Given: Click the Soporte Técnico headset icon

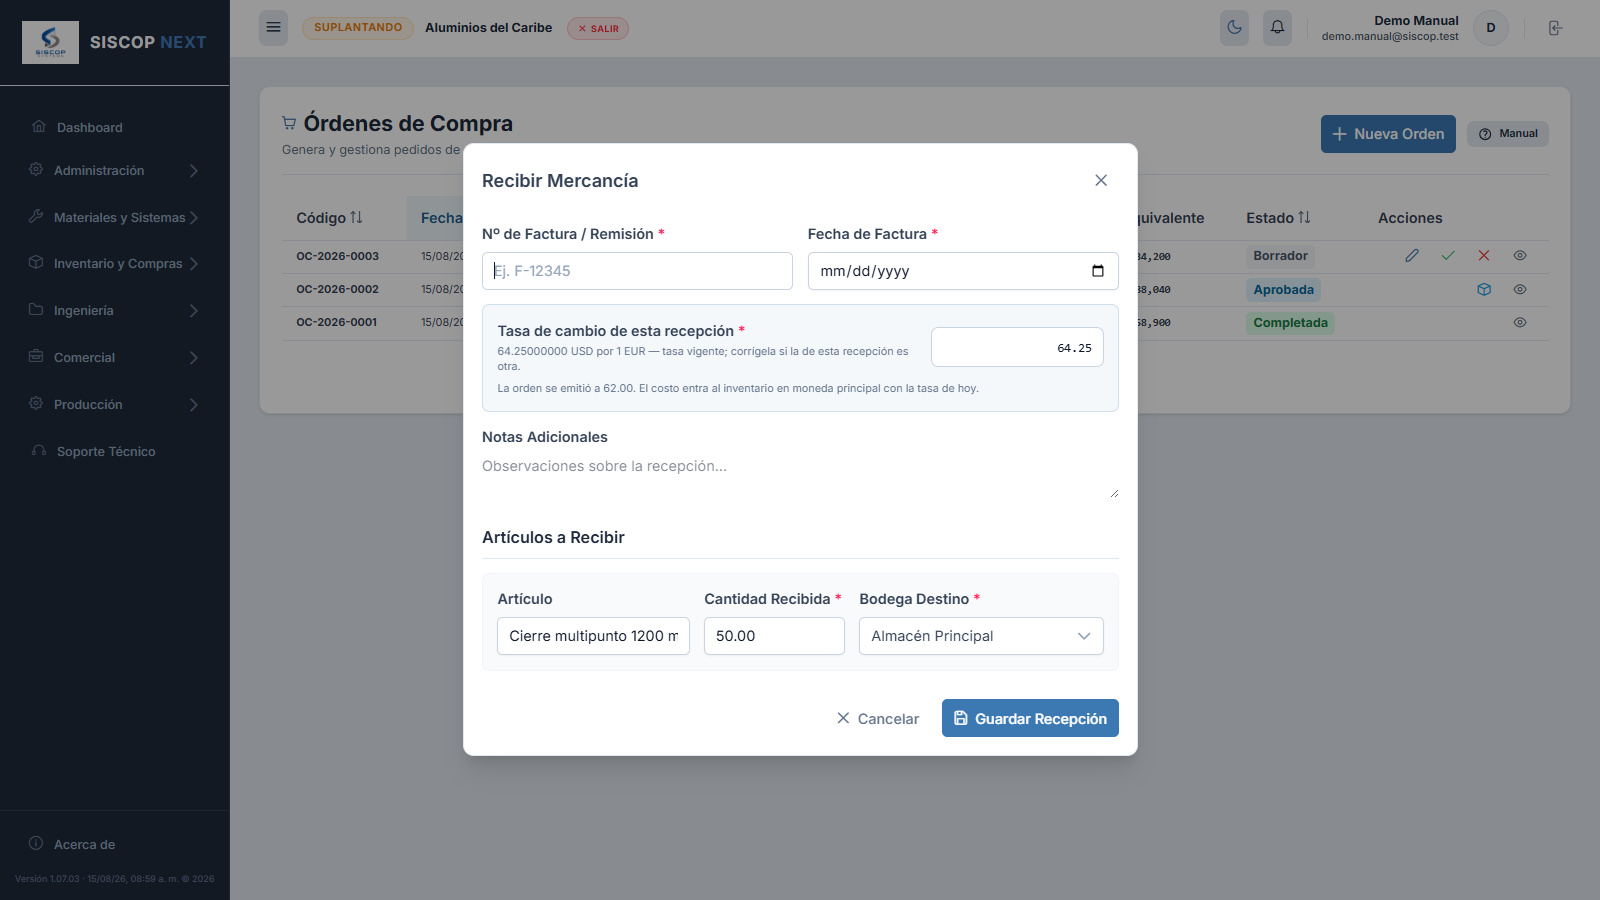Looking at the screenshot, I should [x=39, y=450].
